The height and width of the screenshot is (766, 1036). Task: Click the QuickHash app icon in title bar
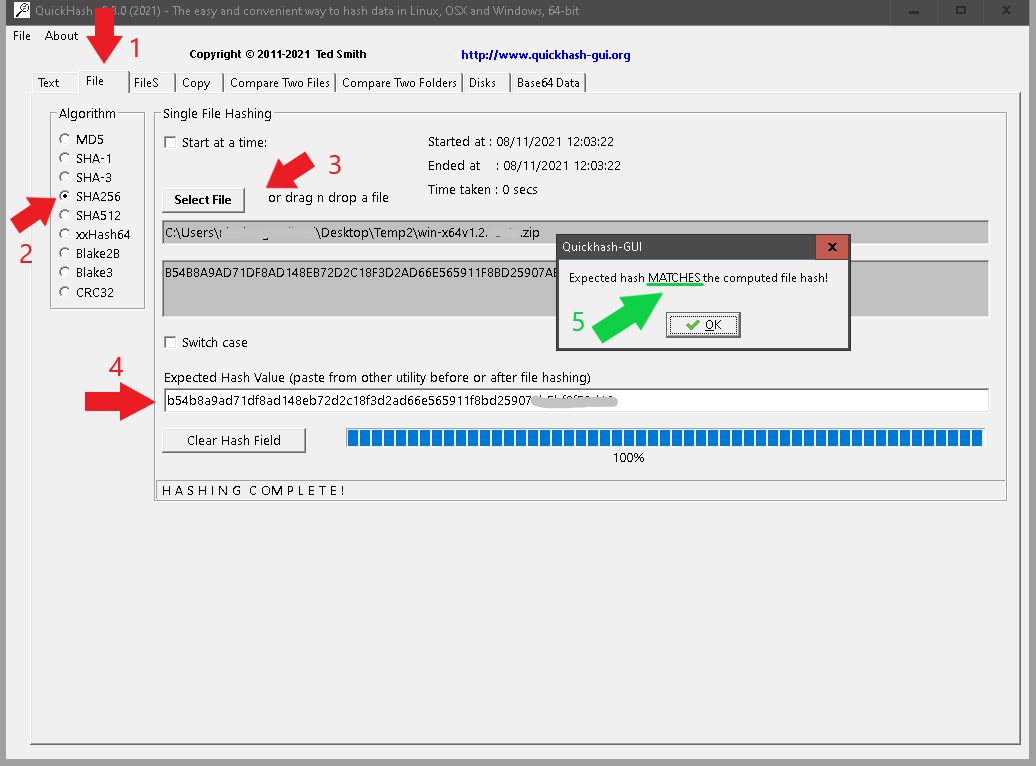coord(22,10)
